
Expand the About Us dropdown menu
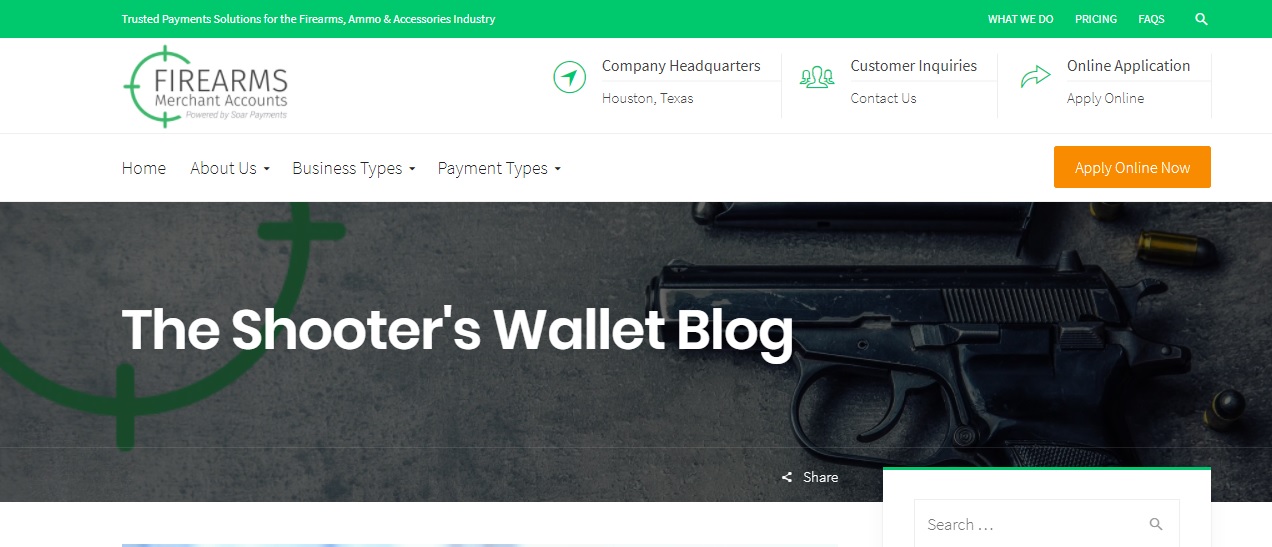(230, 168)
